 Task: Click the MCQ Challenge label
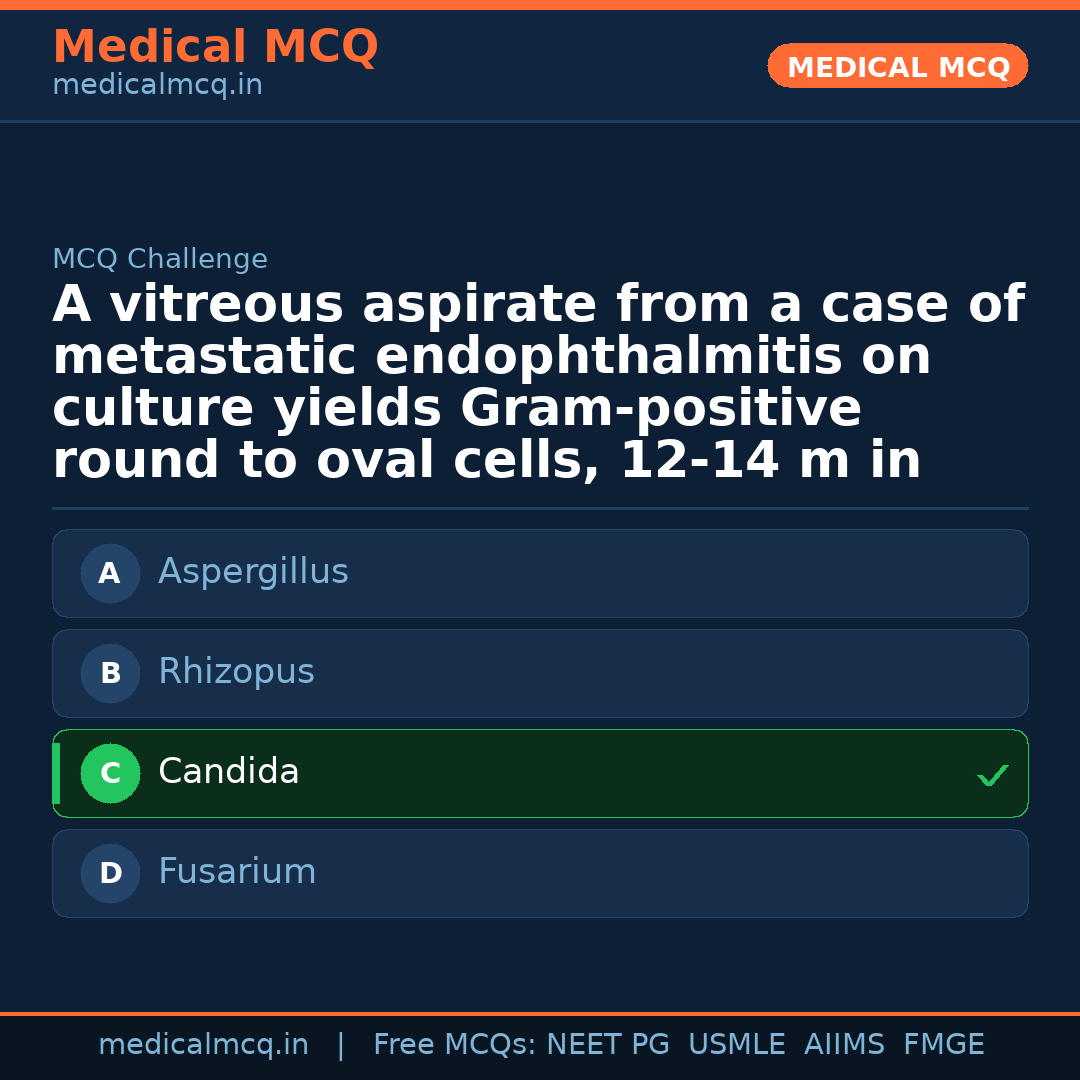pos(160,259)
